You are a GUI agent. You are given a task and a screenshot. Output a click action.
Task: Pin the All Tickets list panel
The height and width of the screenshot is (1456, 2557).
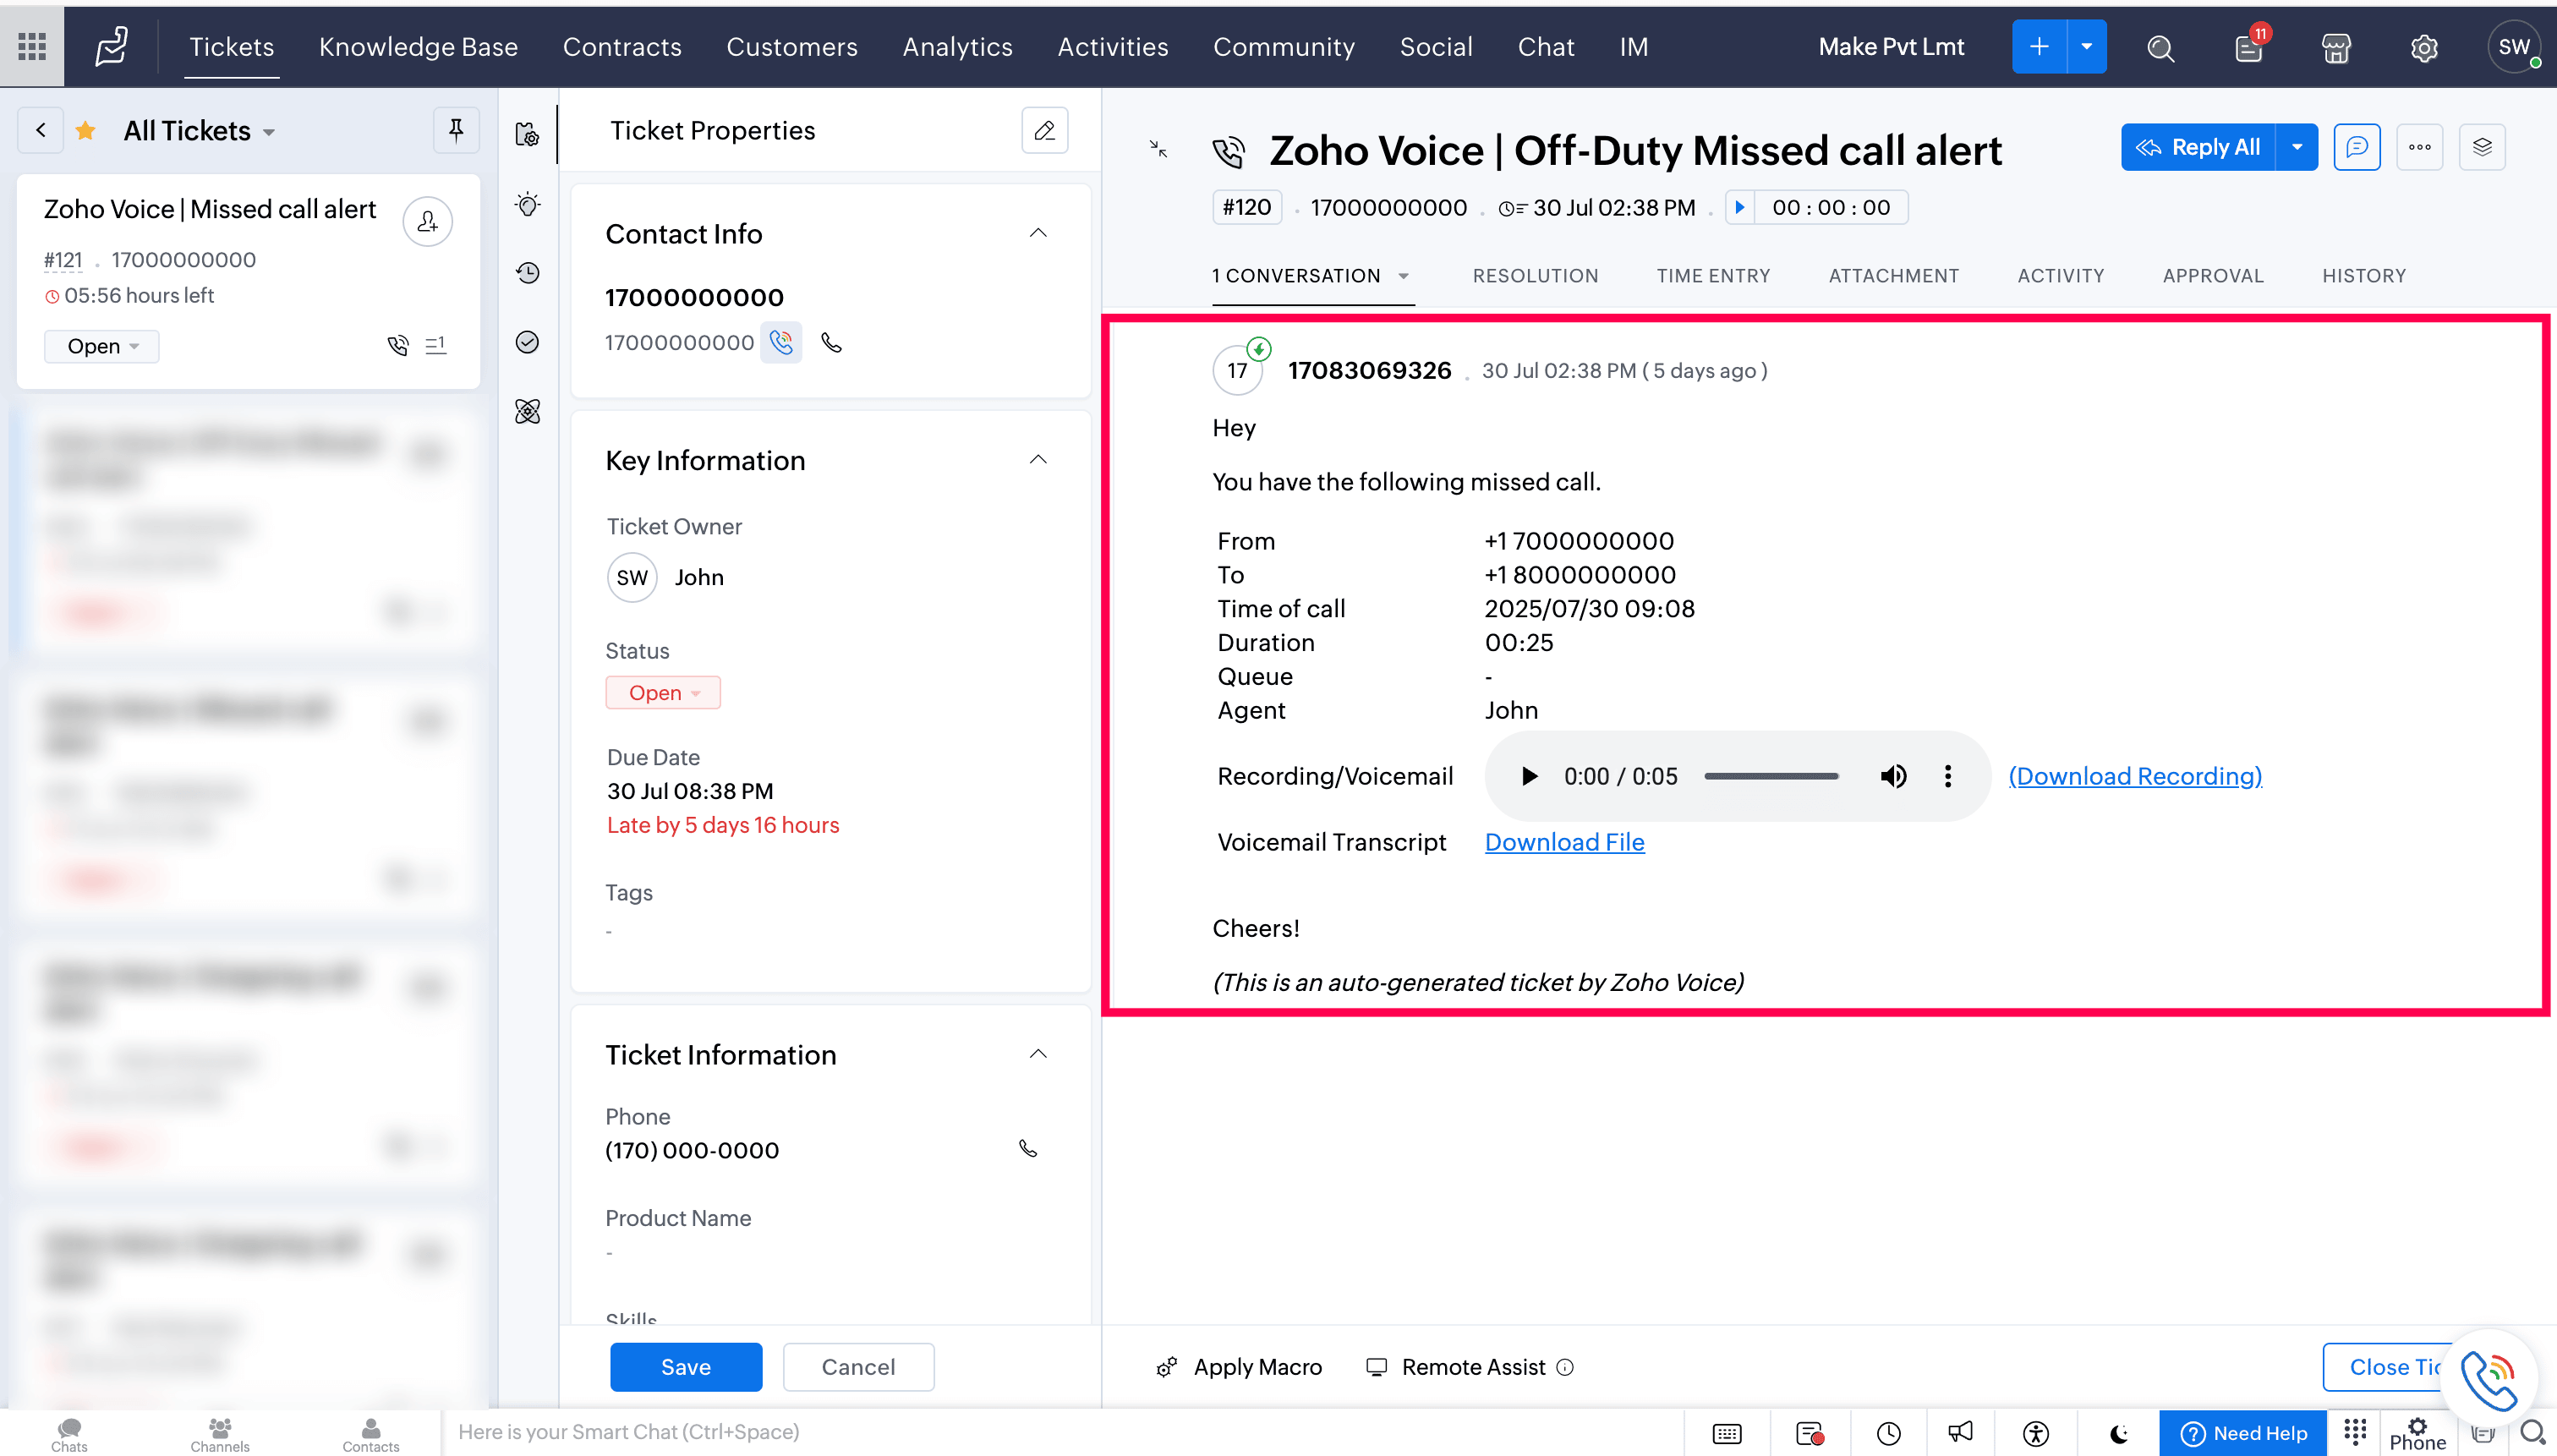(456, 131)
